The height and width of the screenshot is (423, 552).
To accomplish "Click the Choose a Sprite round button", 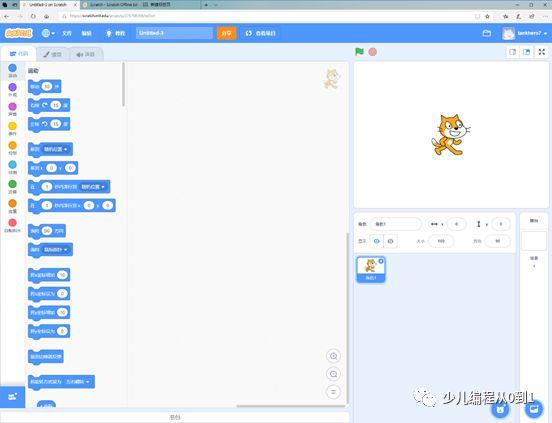I will click(x=500, y=409).
